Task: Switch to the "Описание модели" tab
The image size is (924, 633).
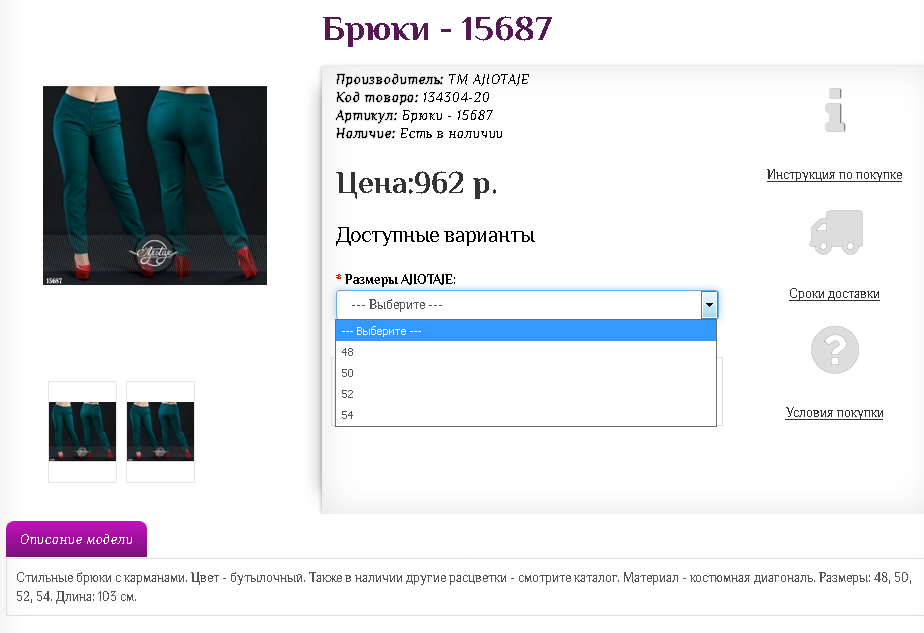Action: [x=76, y=539]
